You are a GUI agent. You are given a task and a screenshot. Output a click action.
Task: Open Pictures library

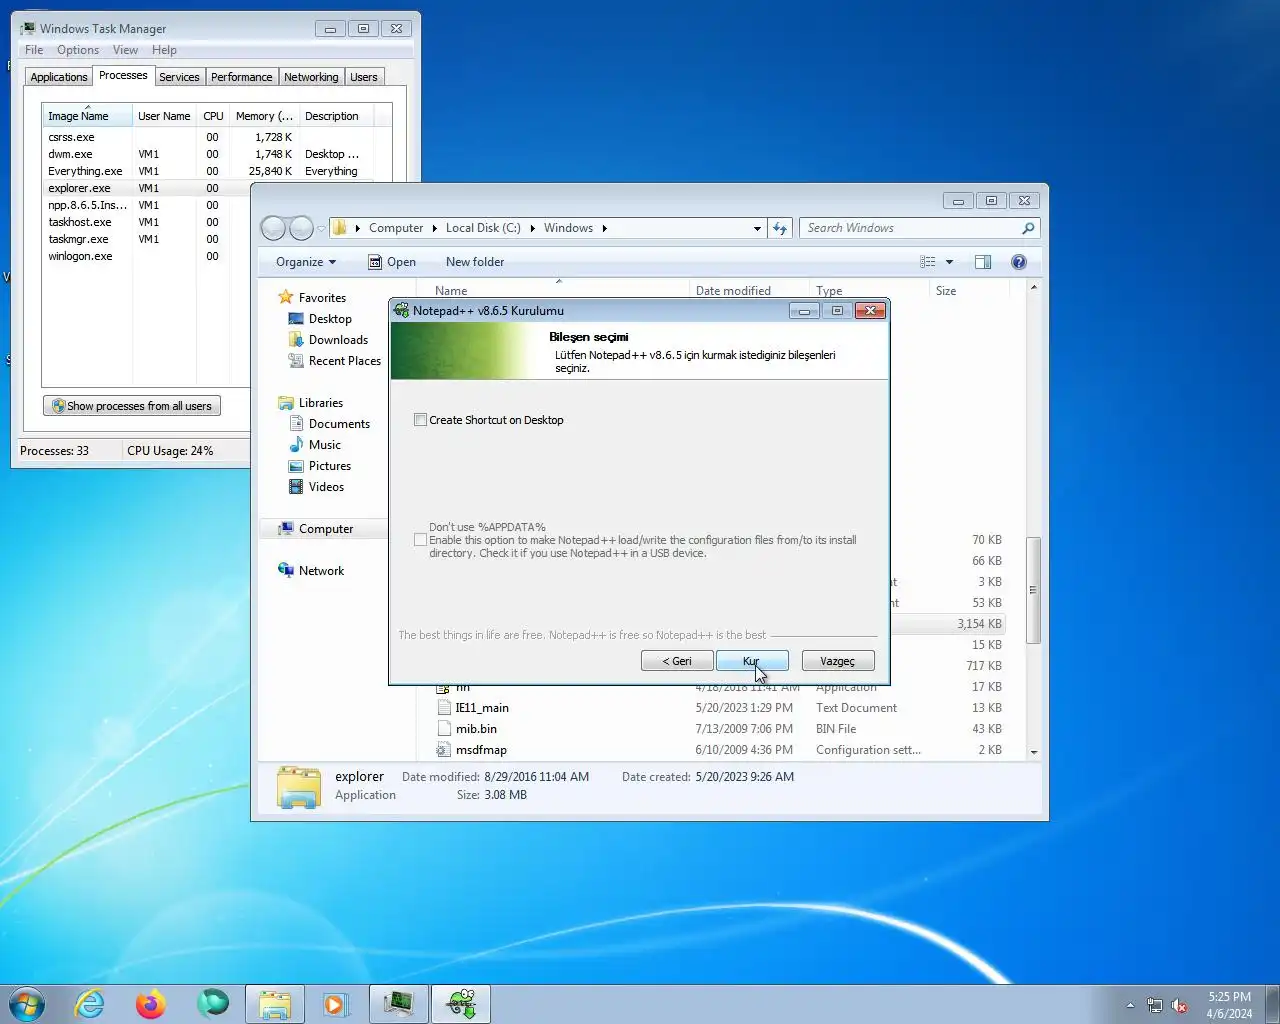pos(330,466)
